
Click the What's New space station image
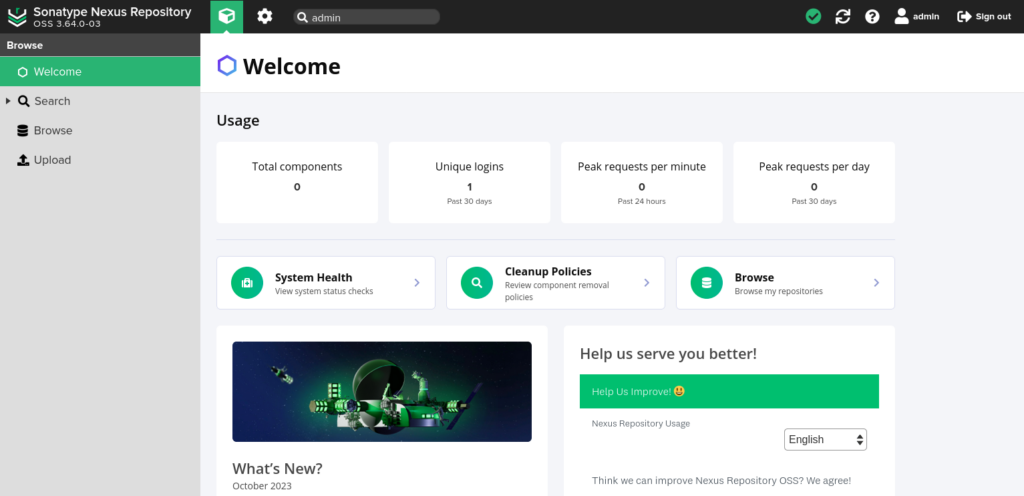(382, 392)
